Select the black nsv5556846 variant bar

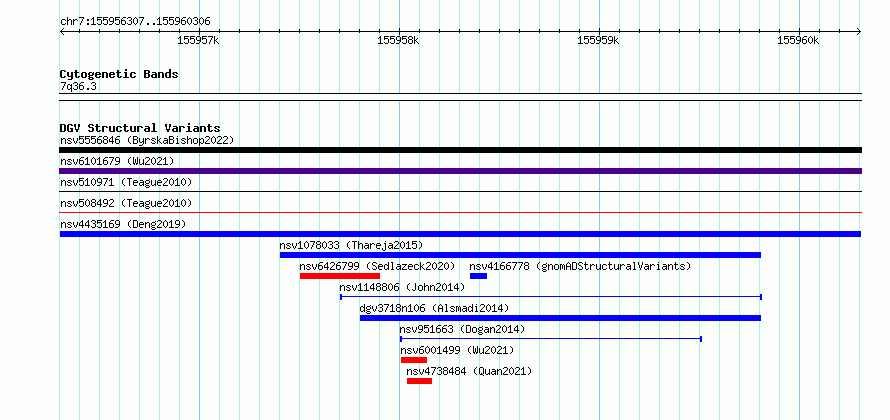460,150
